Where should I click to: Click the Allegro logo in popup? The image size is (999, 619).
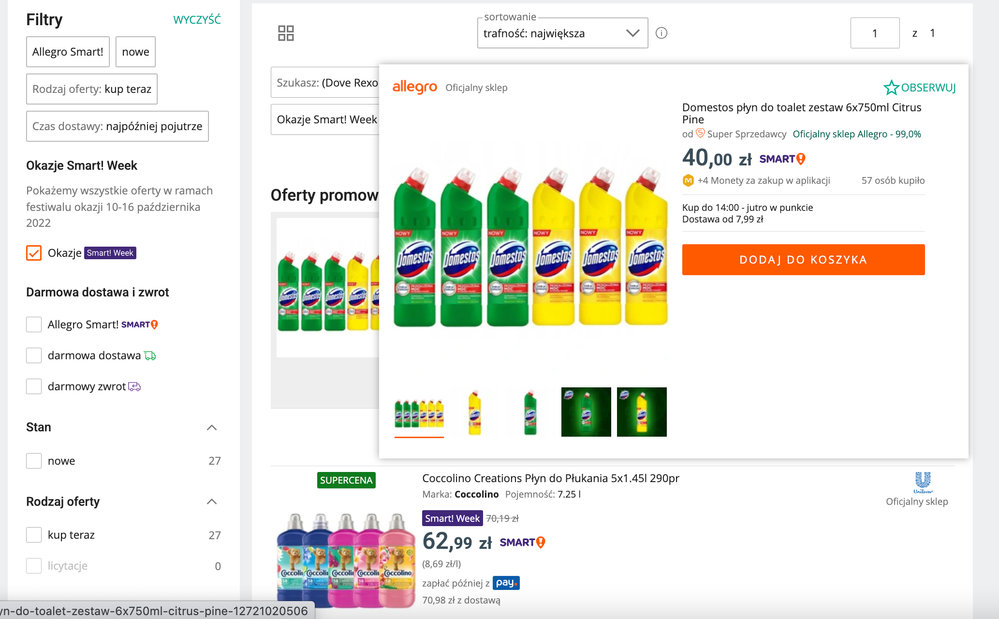tap(414, 88)
